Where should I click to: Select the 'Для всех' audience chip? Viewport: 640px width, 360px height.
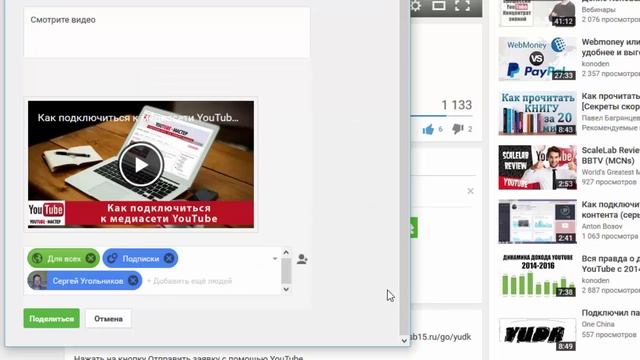coord(64,259)
